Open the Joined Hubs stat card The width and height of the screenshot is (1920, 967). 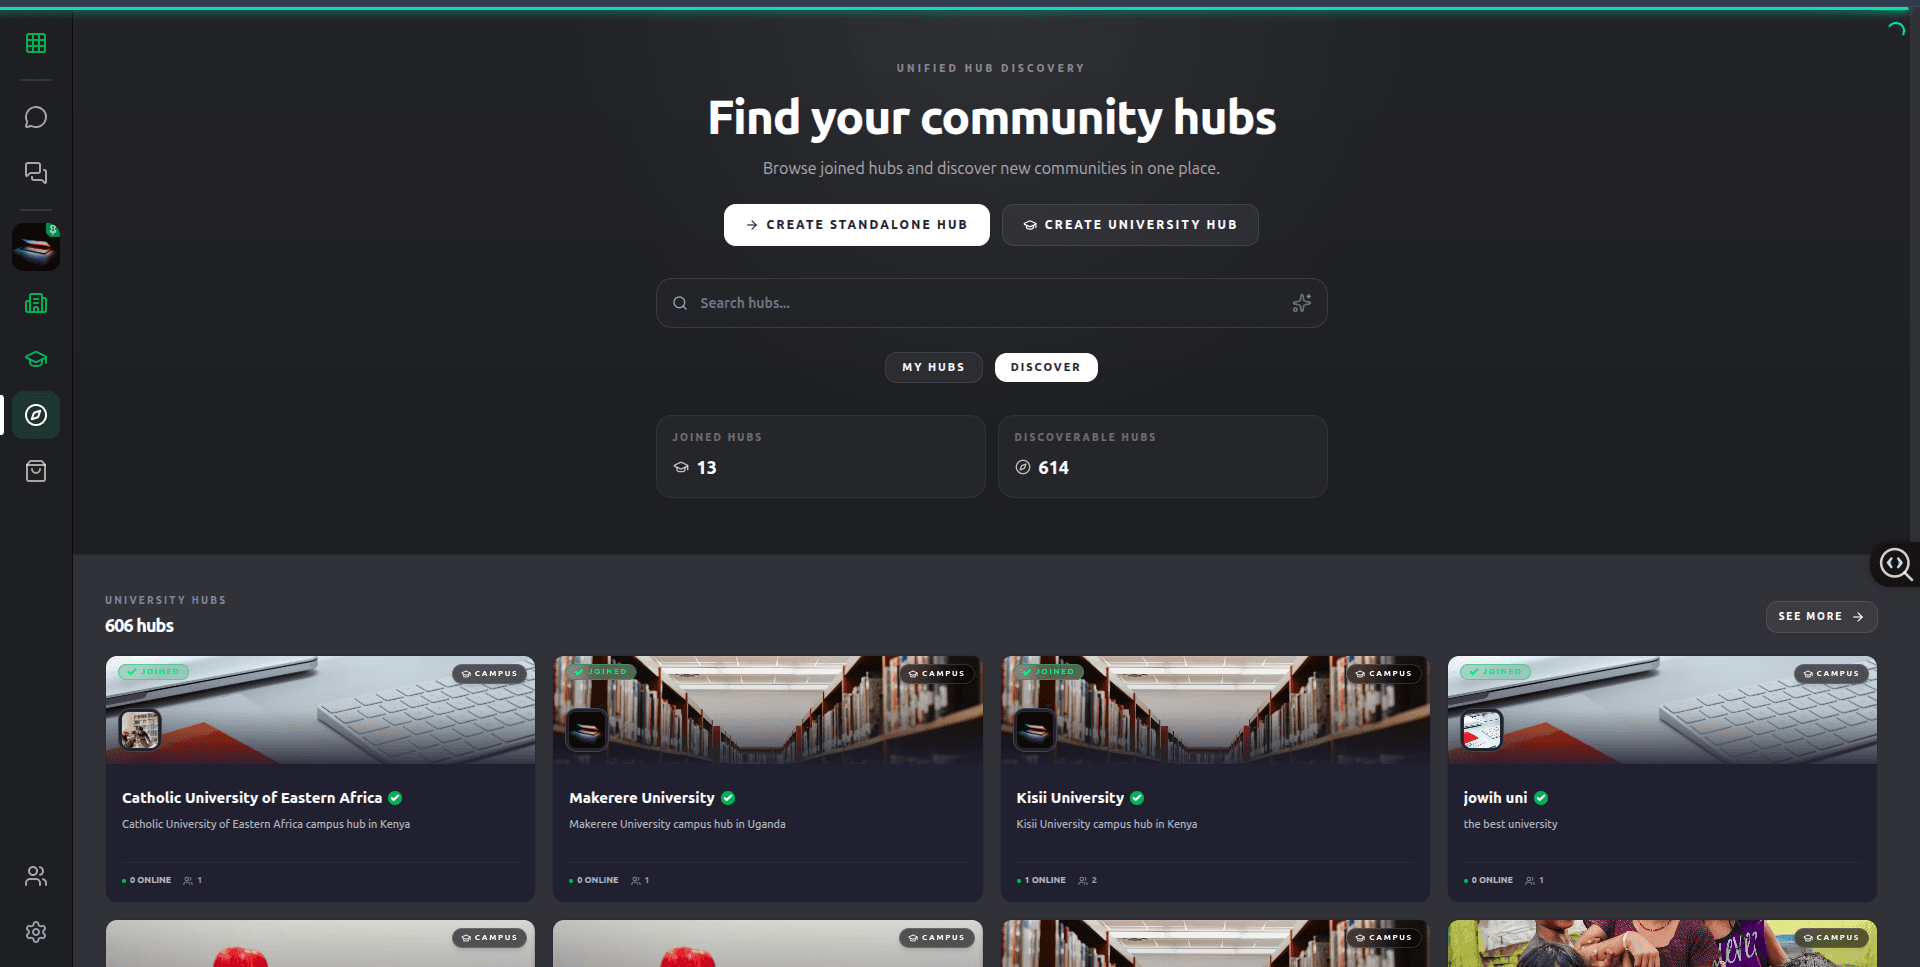point(820,456)
